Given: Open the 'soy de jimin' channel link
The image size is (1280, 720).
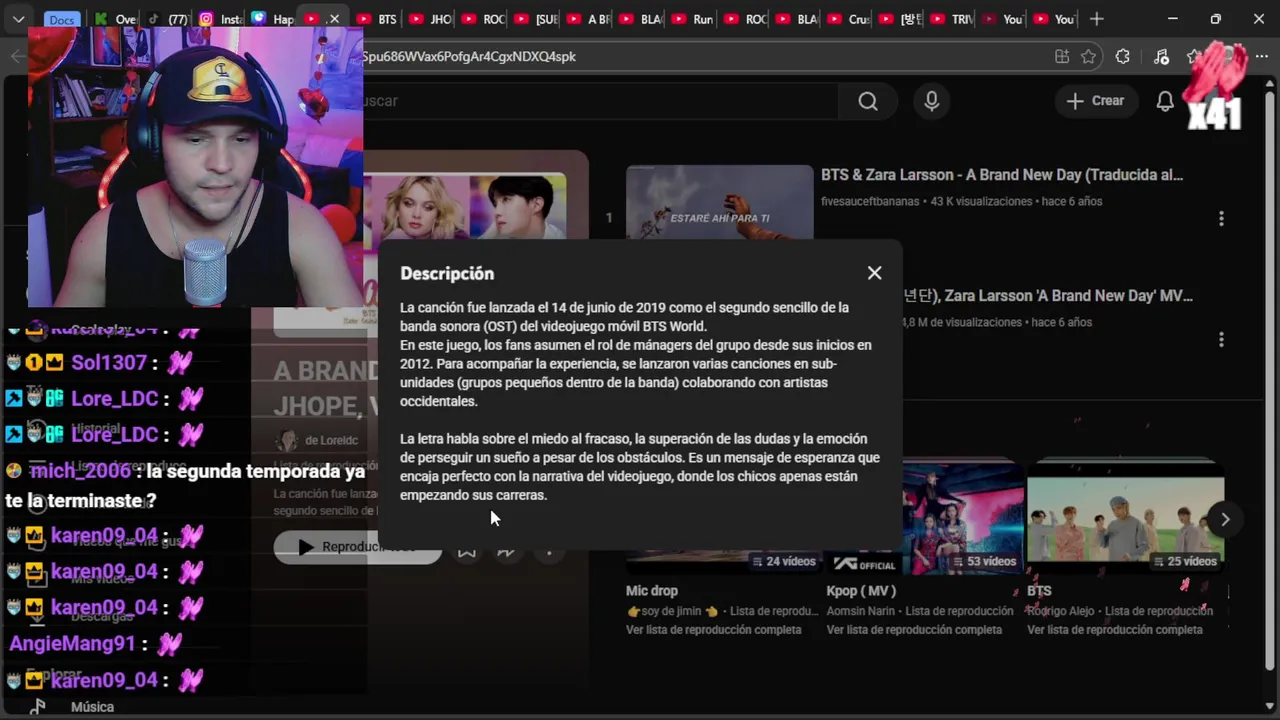Looking at the screenshot, I should click(672, 611).
